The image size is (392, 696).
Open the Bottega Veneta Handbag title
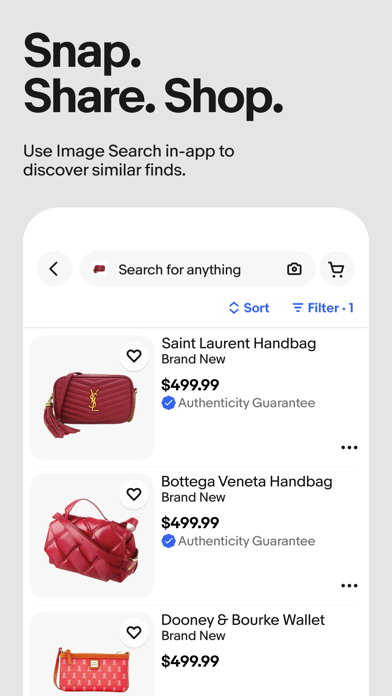pyautogui.click(x=247, y=481)
